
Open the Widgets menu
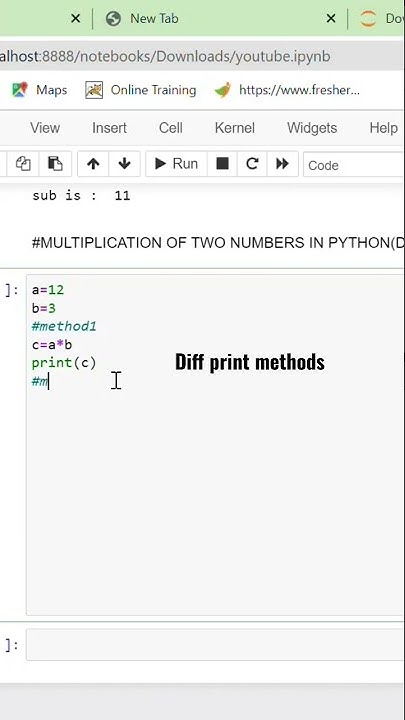pyautogui.click(x=312, y=128)
